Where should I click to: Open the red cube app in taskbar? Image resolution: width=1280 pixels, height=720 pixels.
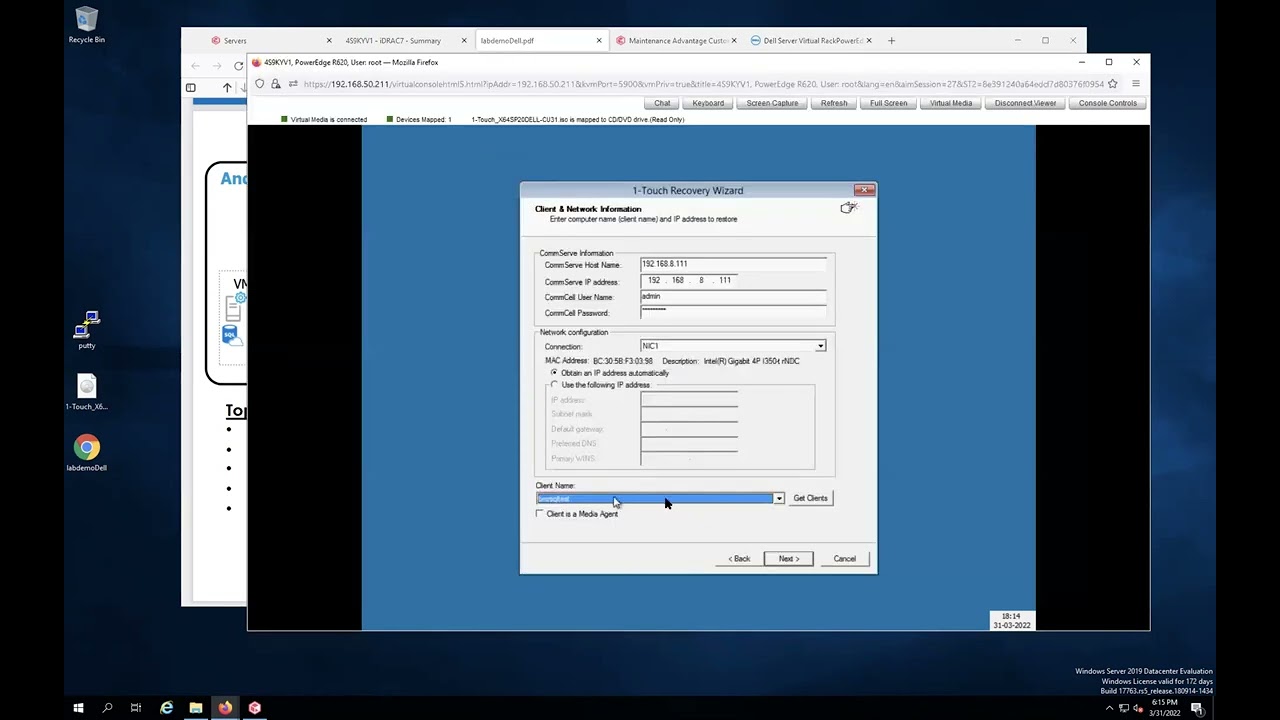pyautogui.click(x=254, y=708)
